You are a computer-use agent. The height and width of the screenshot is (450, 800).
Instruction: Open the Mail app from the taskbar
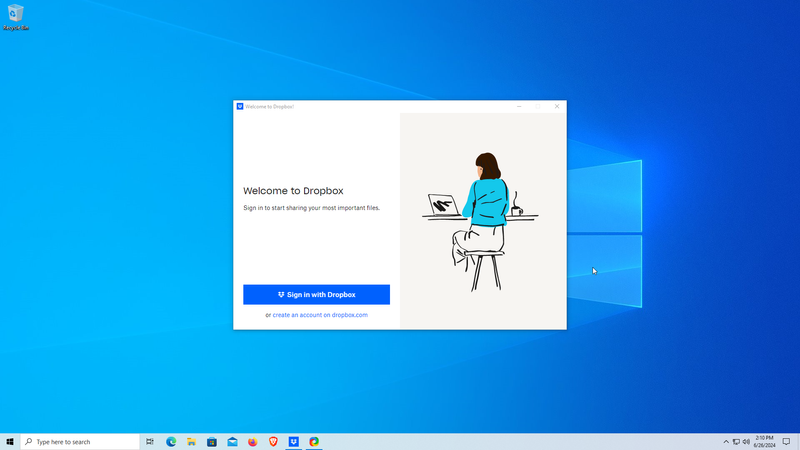[232, 441]
